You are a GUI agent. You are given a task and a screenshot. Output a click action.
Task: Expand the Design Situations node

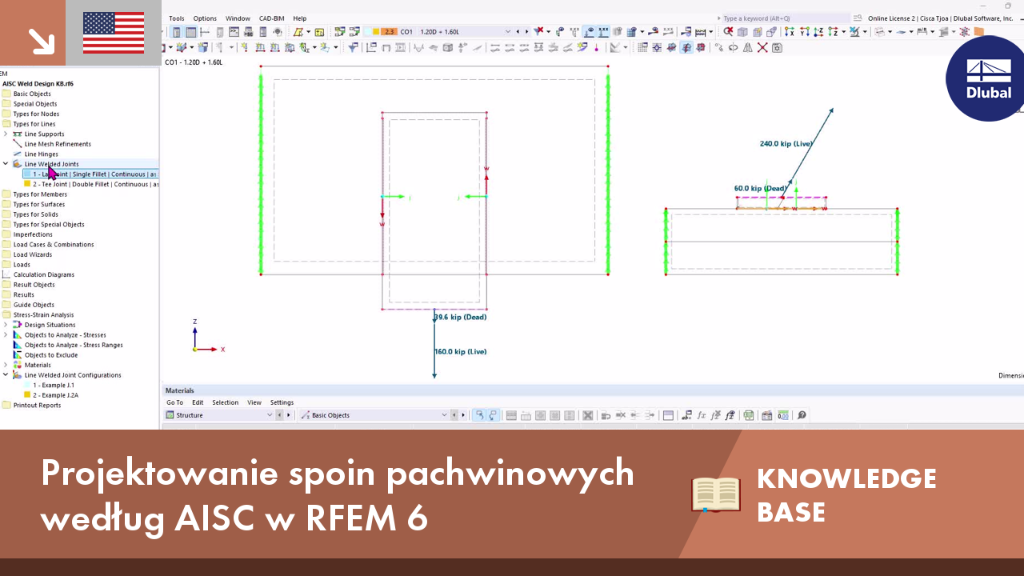(x=6, y=325)
